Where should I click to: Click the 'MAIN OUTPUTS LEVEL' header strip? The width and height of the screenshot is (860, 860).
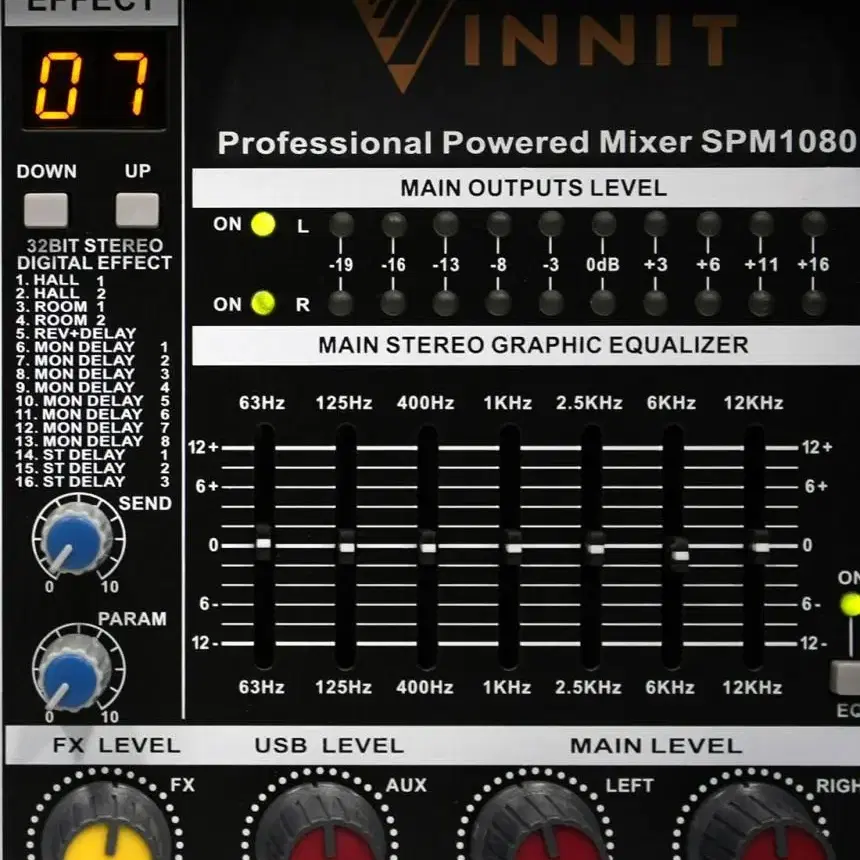click(x=526, y=188)
